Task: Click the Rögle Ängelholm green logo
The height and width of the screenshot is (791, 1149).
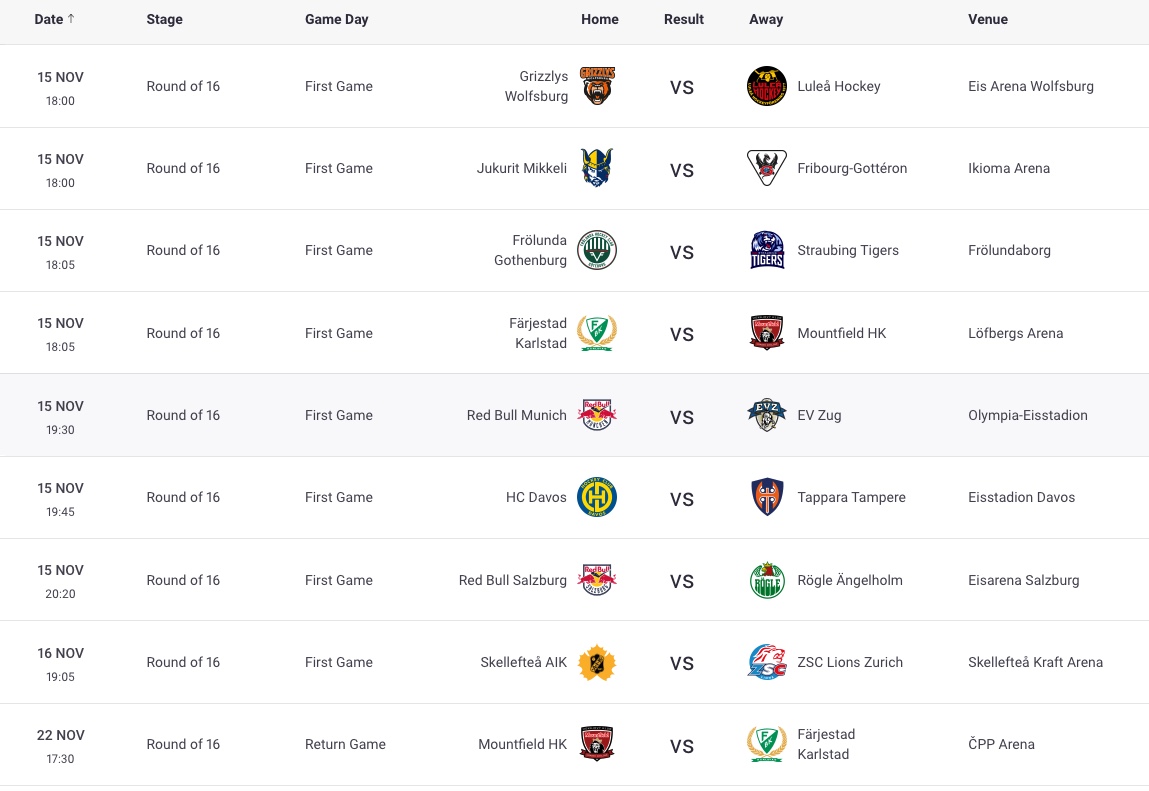Action: point(767,580)
